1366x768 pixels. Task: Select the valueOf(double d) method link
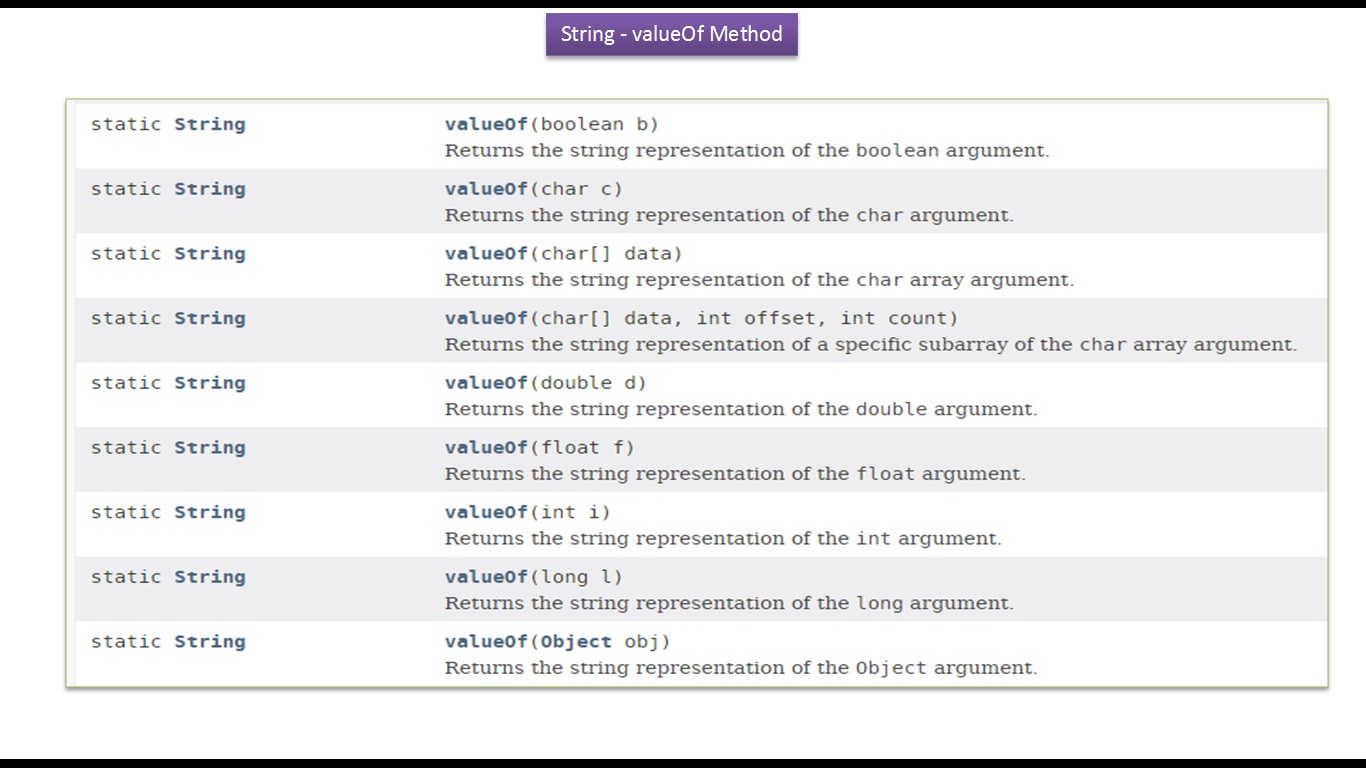(x=486, y=383)
